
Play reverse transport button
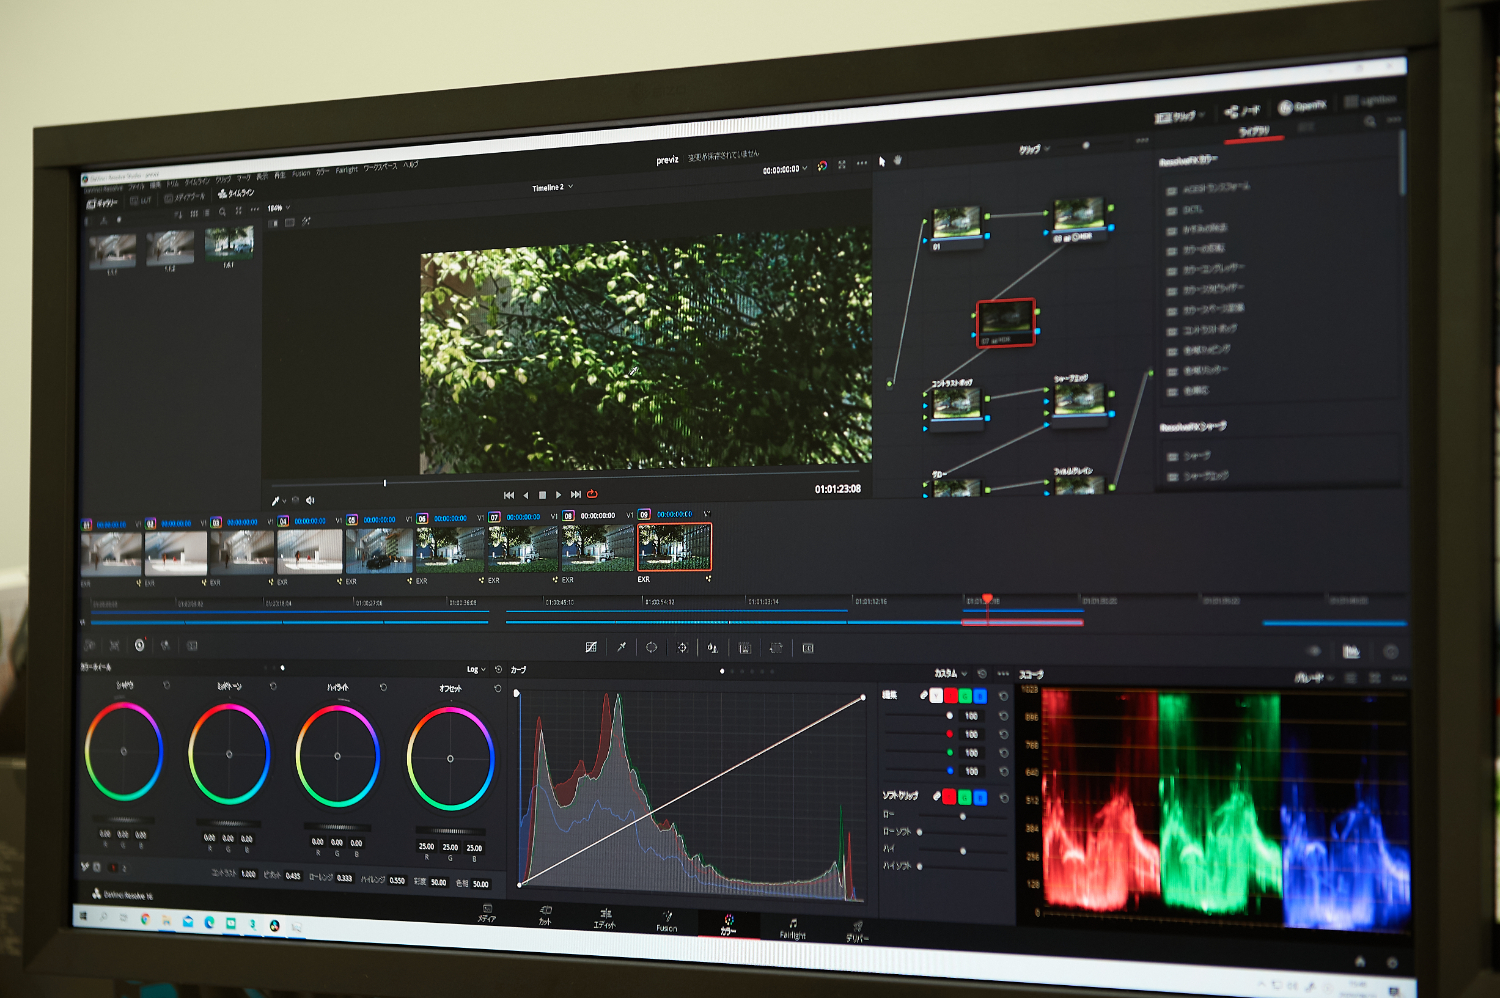526,495
